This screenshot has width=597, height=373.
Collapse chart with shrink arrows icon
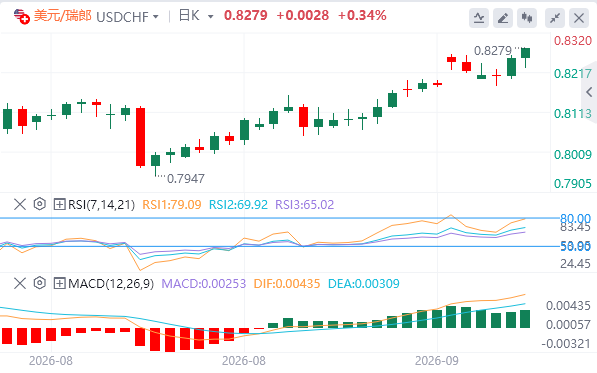coord(555,18)
